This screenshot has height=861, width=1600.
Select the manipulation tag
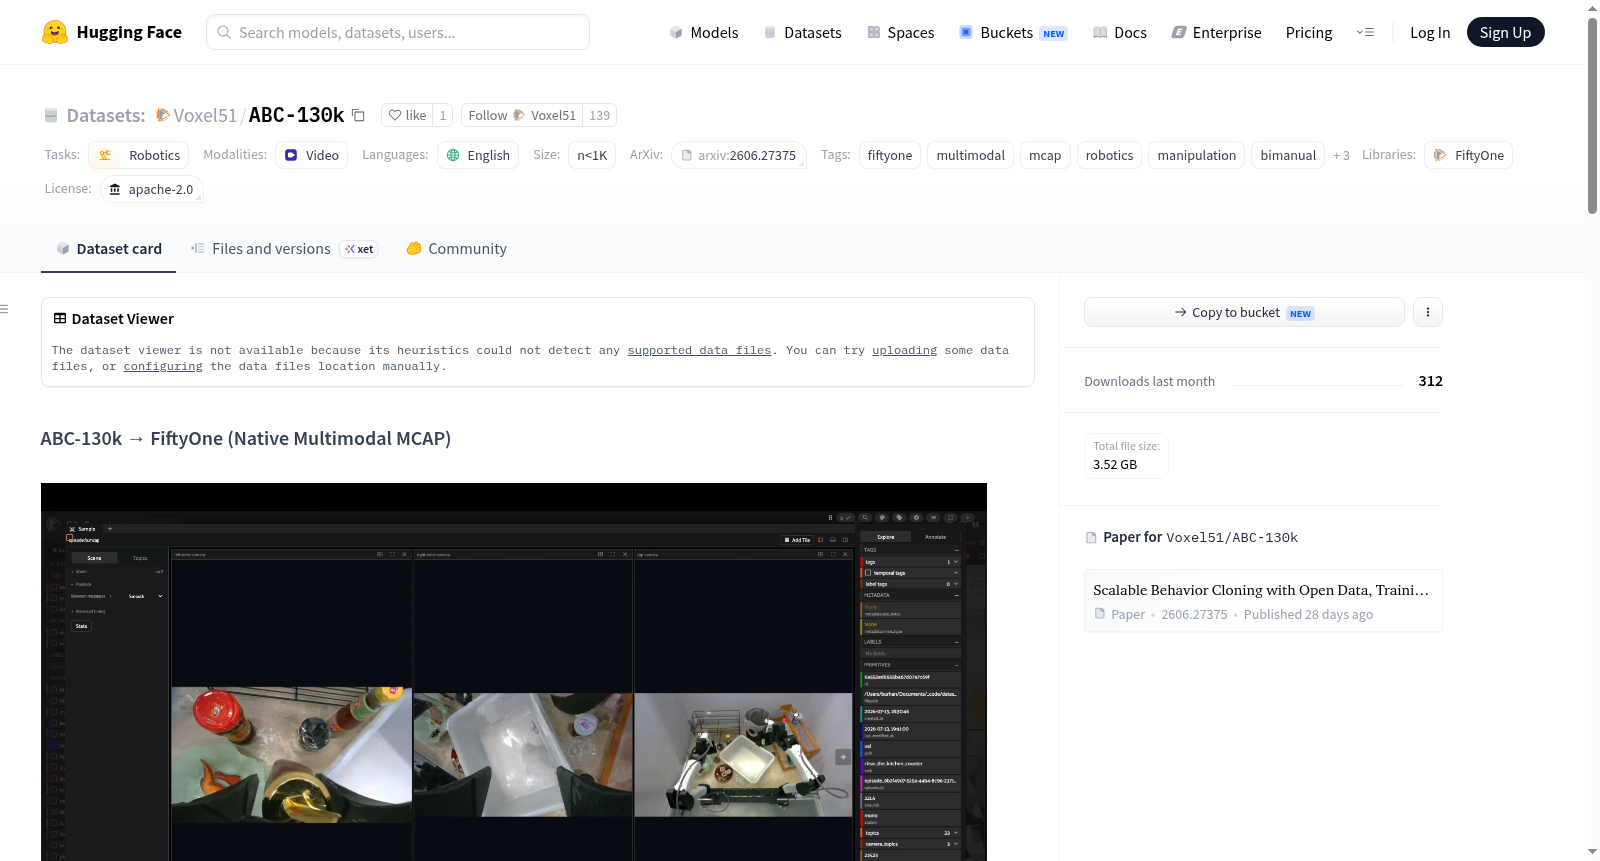tap(1197, 155)
